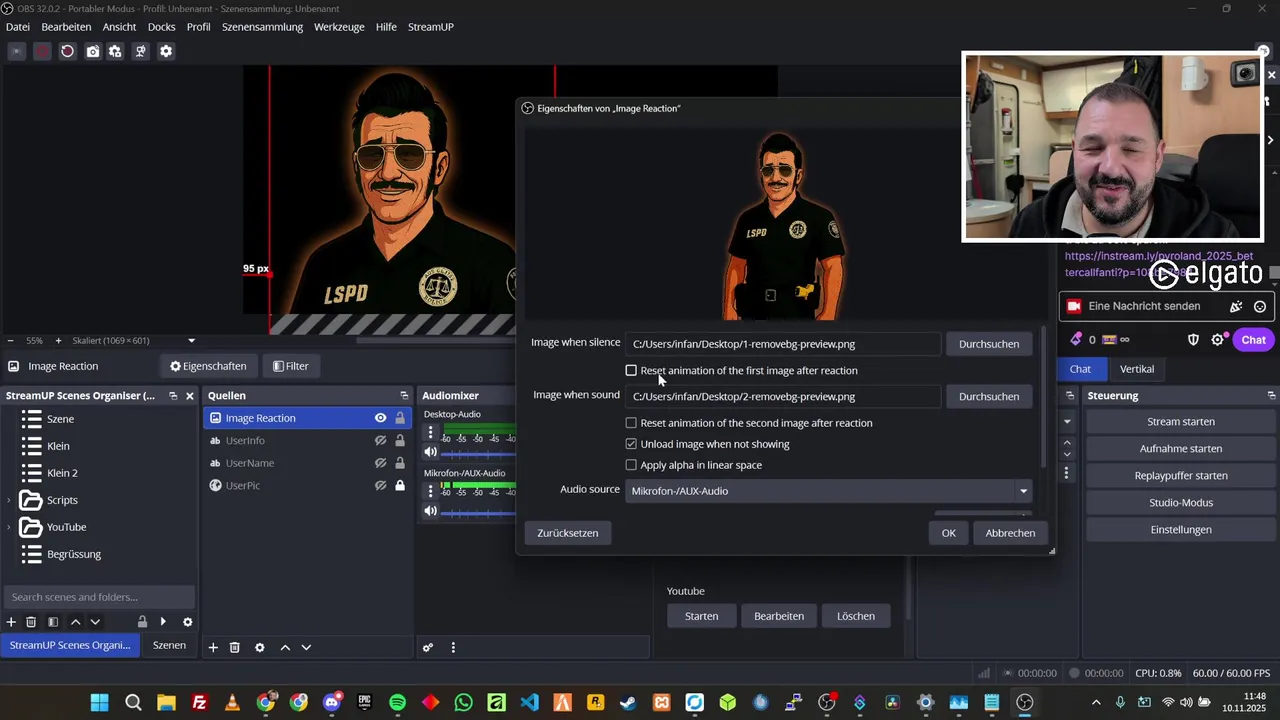Screen dimensions: 1280x720
Task: Hide the Image Reaction source eye icon
Action: coord(380,418)
